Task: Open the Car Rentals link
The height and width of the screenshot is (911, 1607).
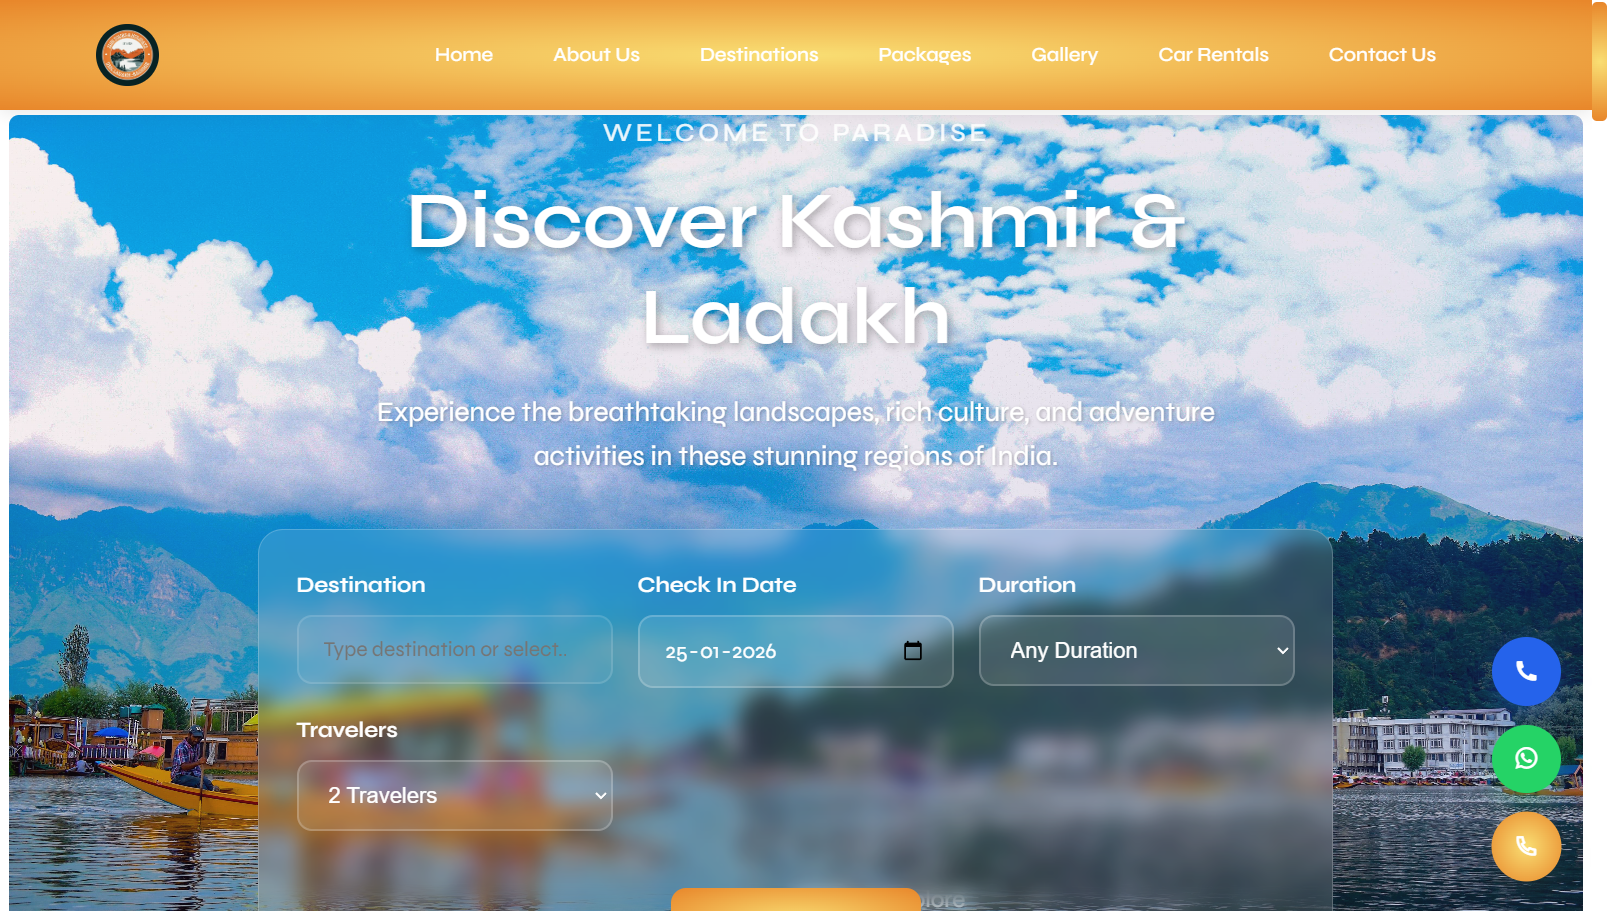Action: [1213, 55]
